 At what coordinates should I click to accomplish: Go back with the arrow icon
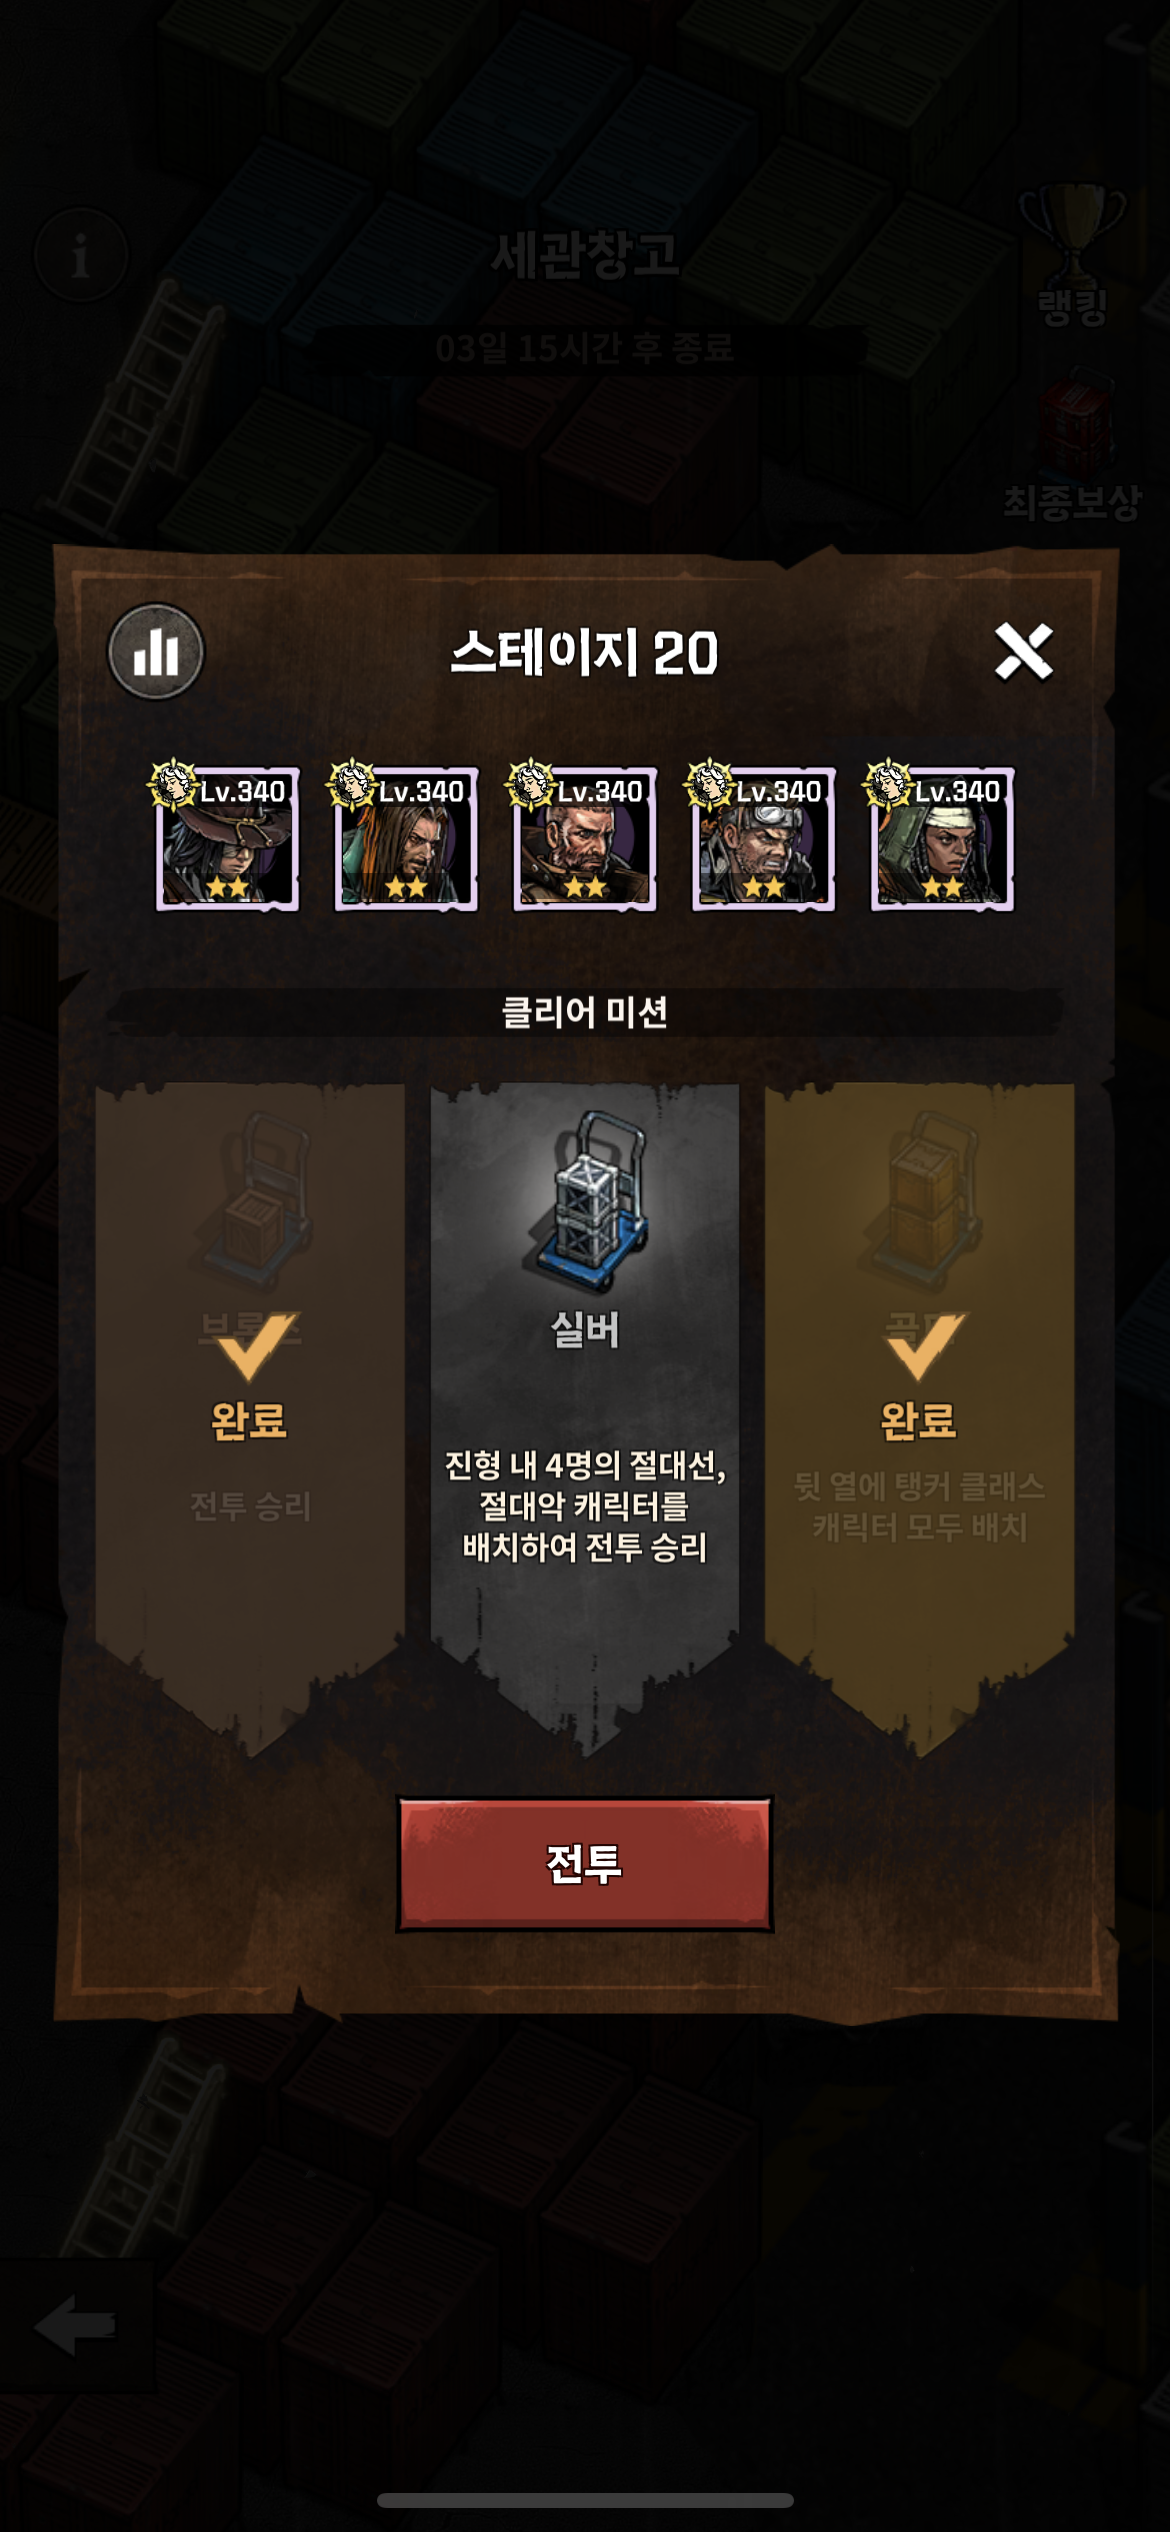coord(75,2326)
